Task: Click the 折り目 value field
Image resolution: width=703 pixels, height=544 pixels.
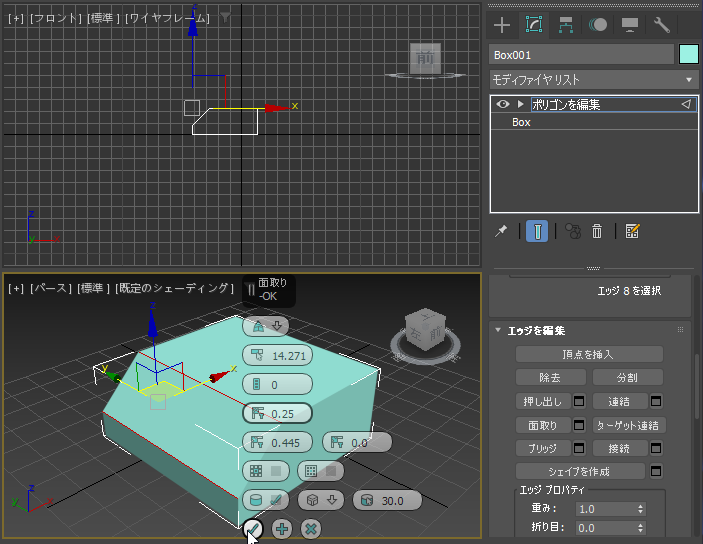Action: coord(605,528)
